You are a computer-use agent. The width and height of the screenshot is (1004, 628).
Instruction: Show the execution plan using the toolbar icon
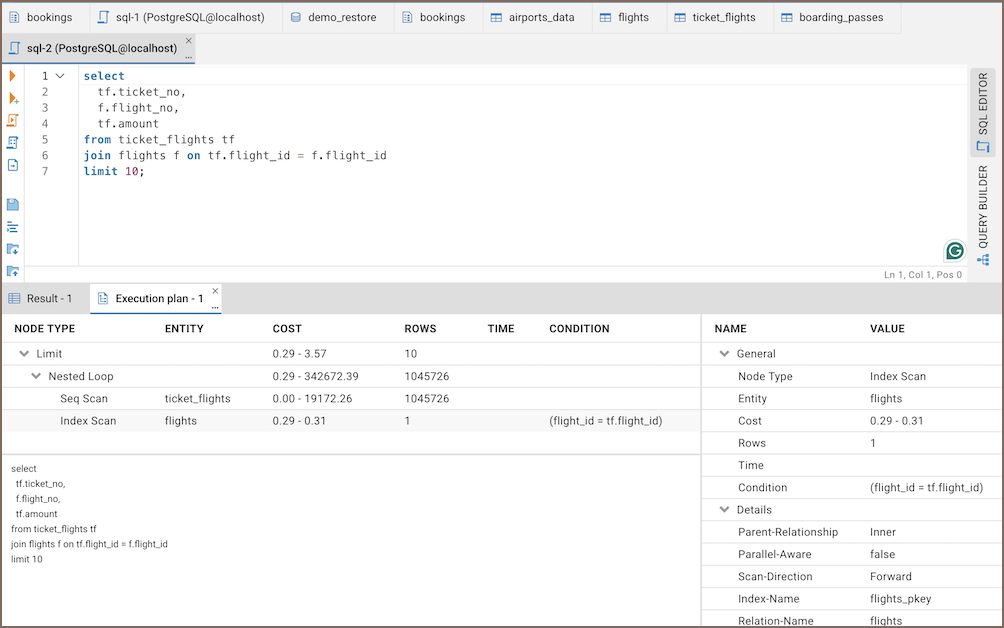tap(13, 142)
